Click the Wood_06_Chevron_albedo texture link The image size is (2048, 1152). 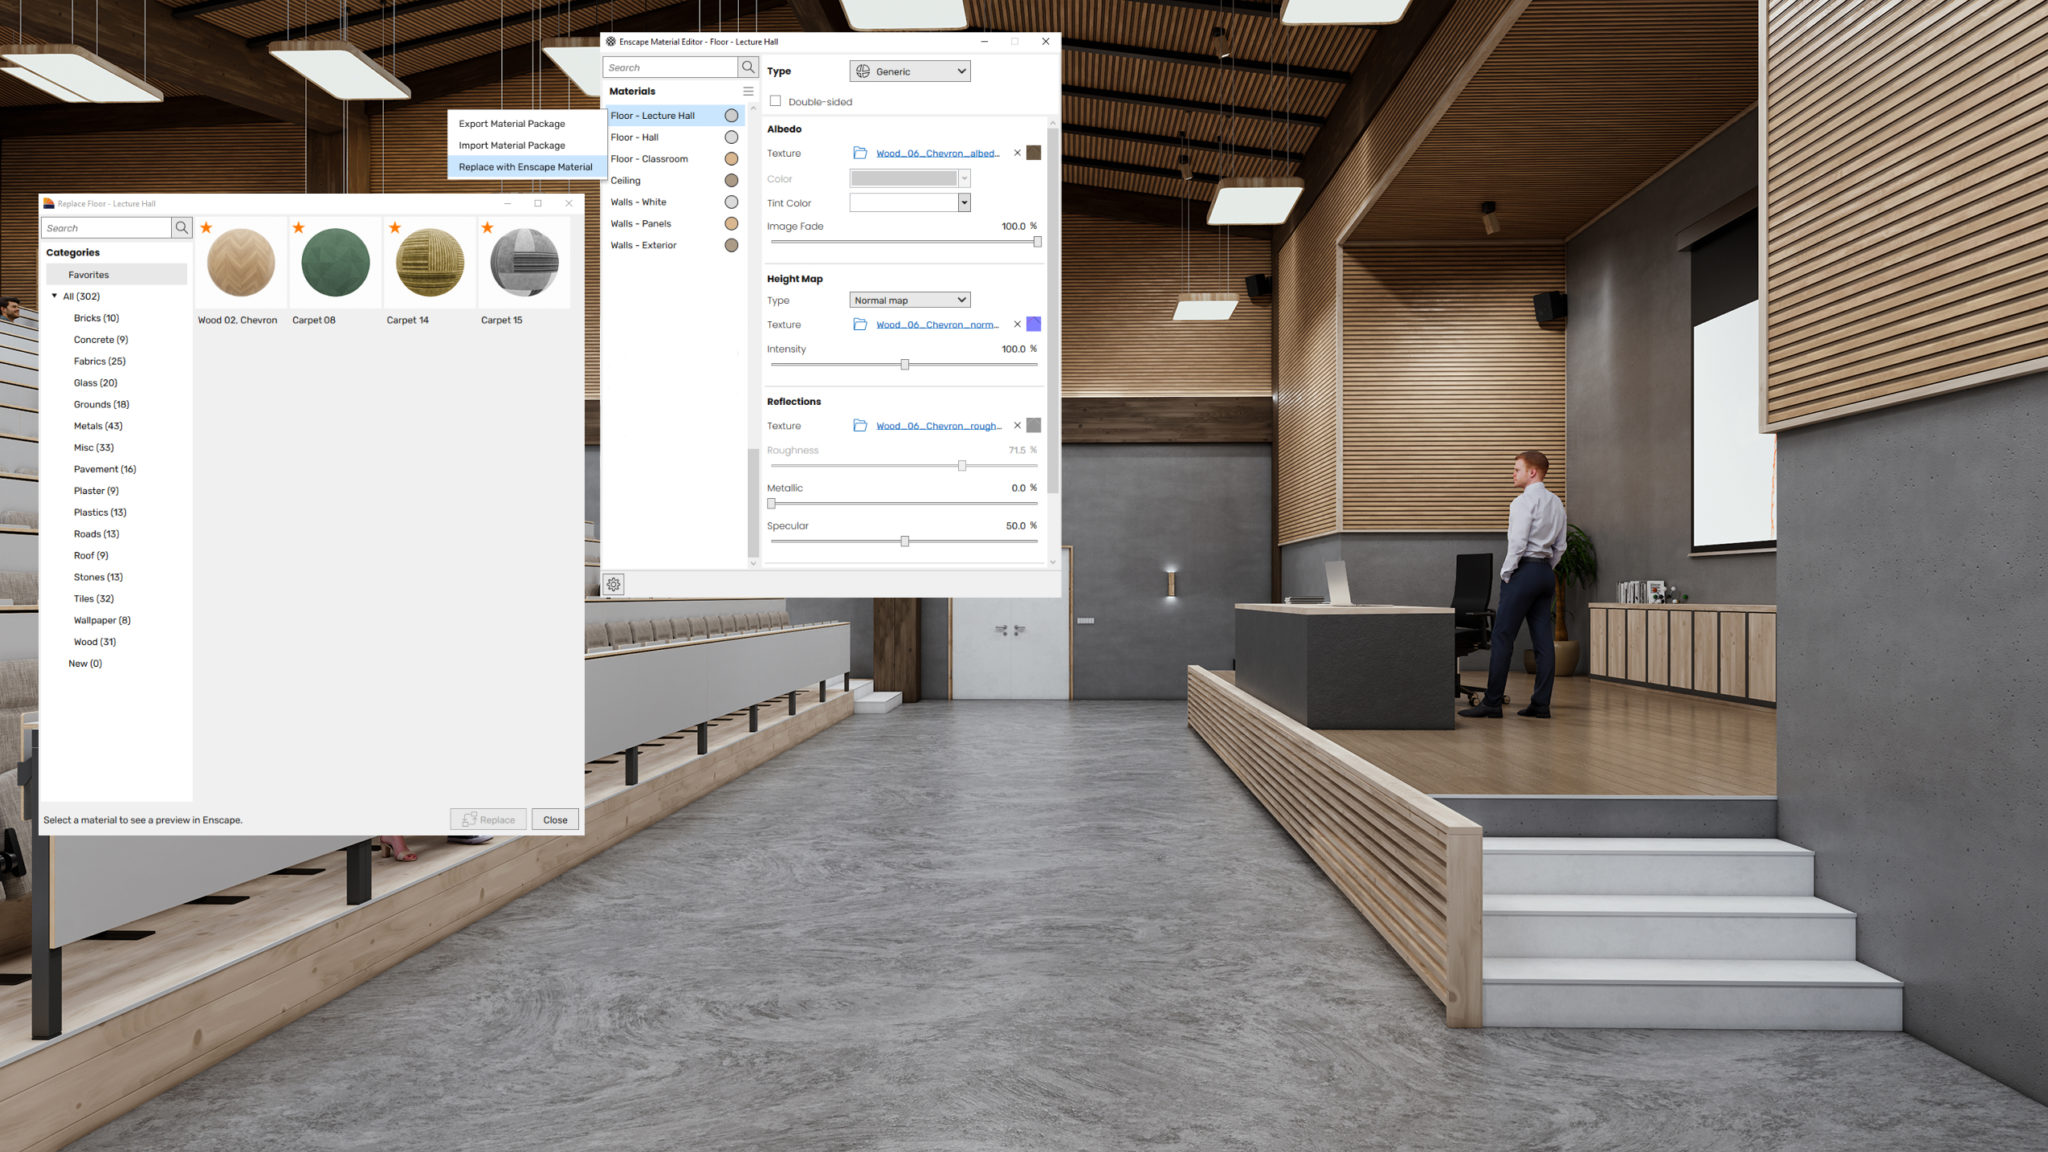tap(935, 153)
